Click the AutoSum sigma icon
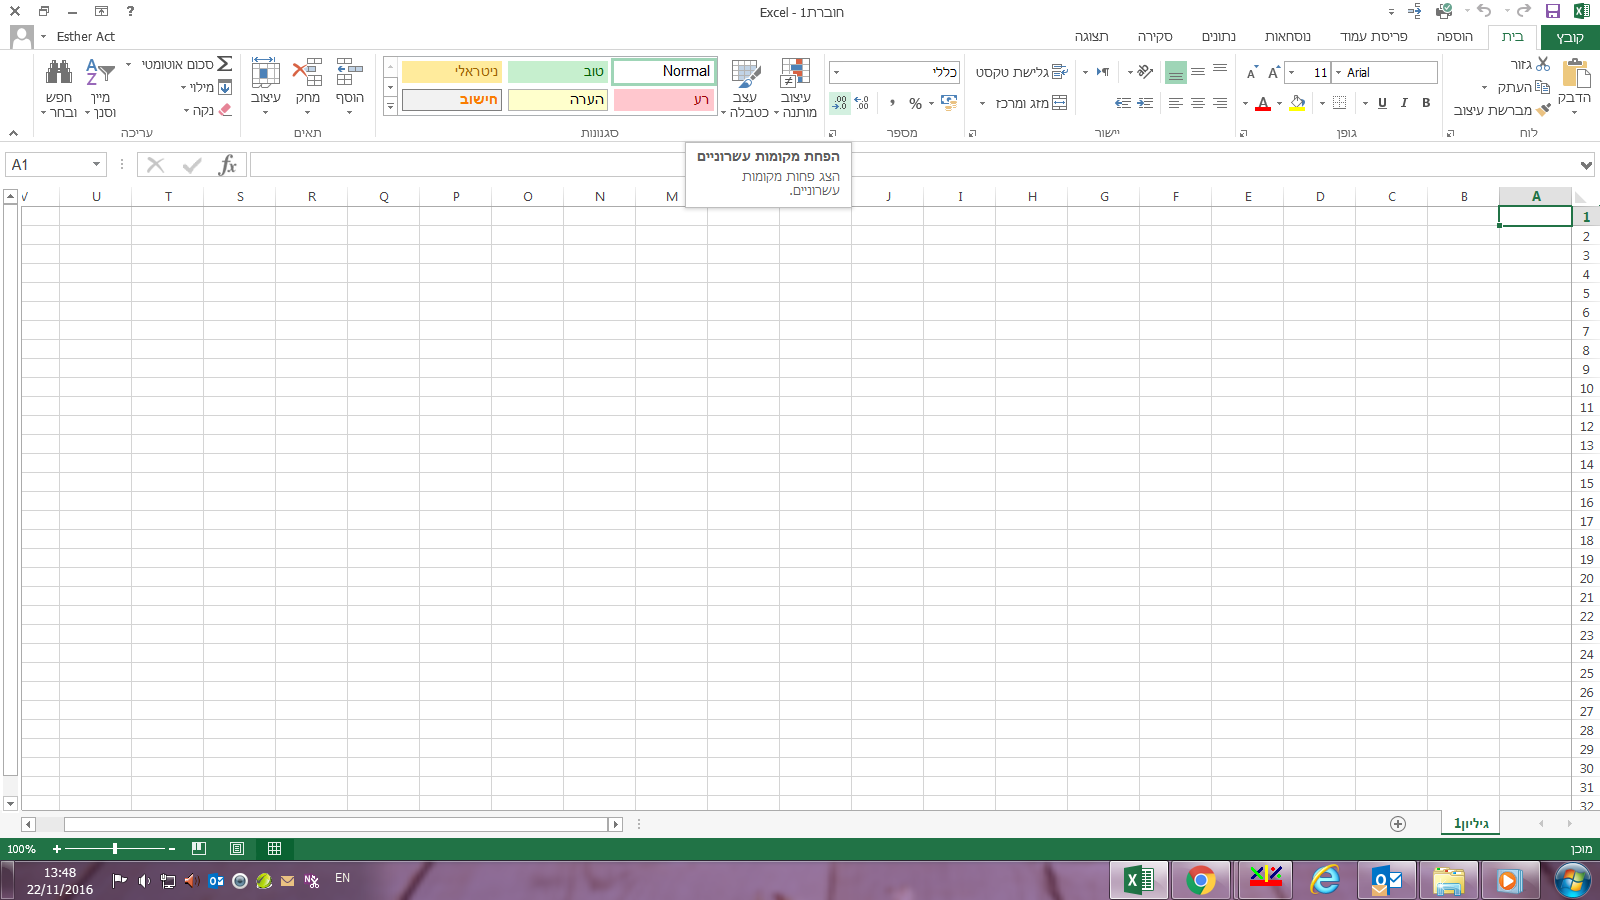 pyautogui.click(x=225, y=64)
